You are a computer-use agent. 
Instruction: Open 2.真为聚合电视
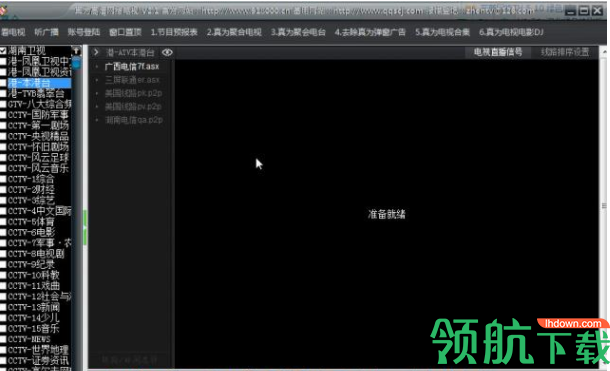(234, 32)
